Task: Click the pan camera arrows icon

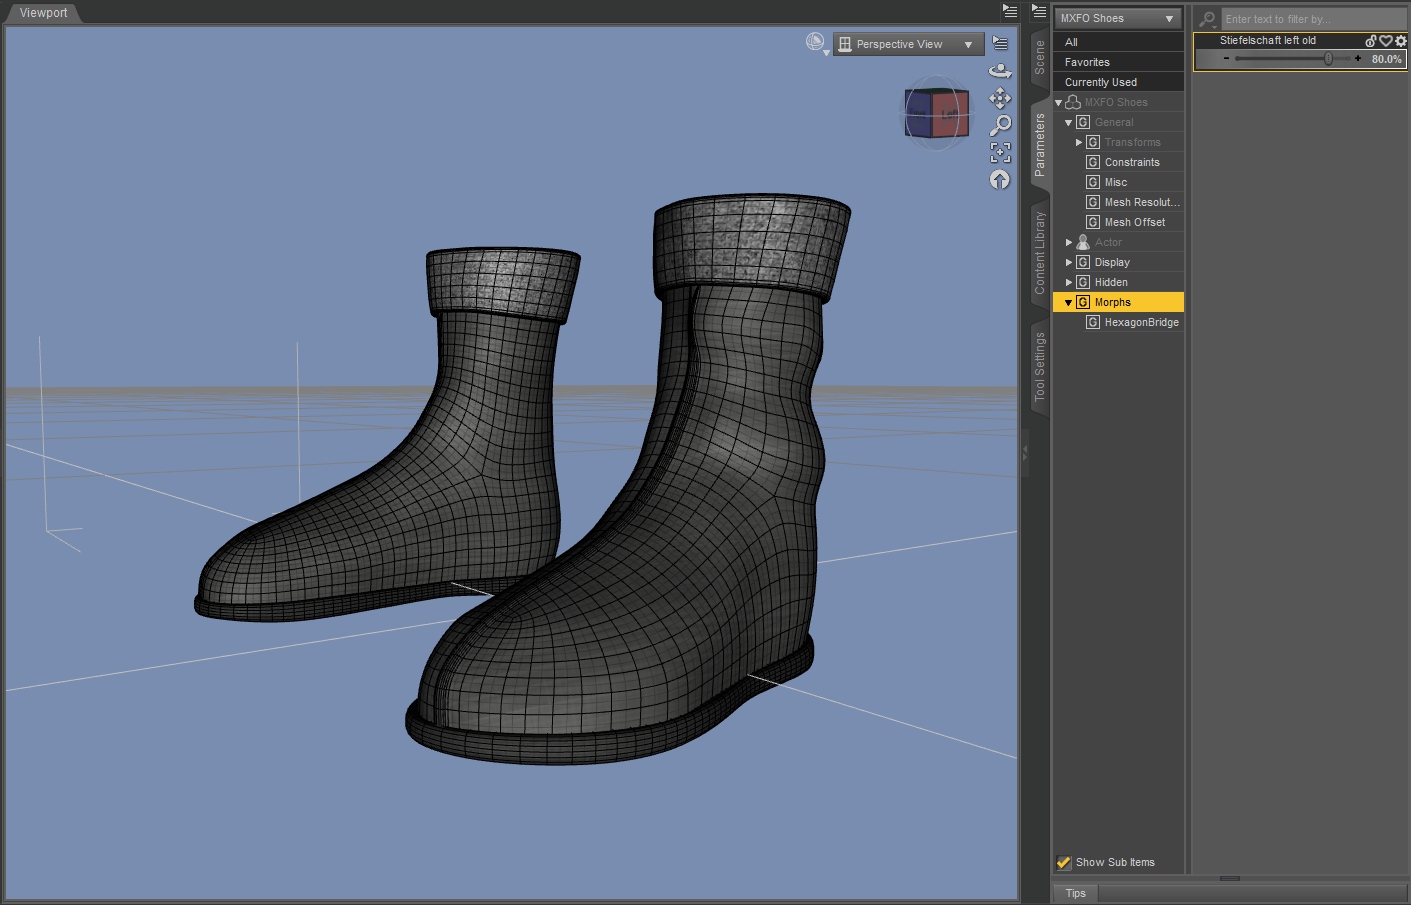Action: pyautogui.click(x=1000, y=97)
